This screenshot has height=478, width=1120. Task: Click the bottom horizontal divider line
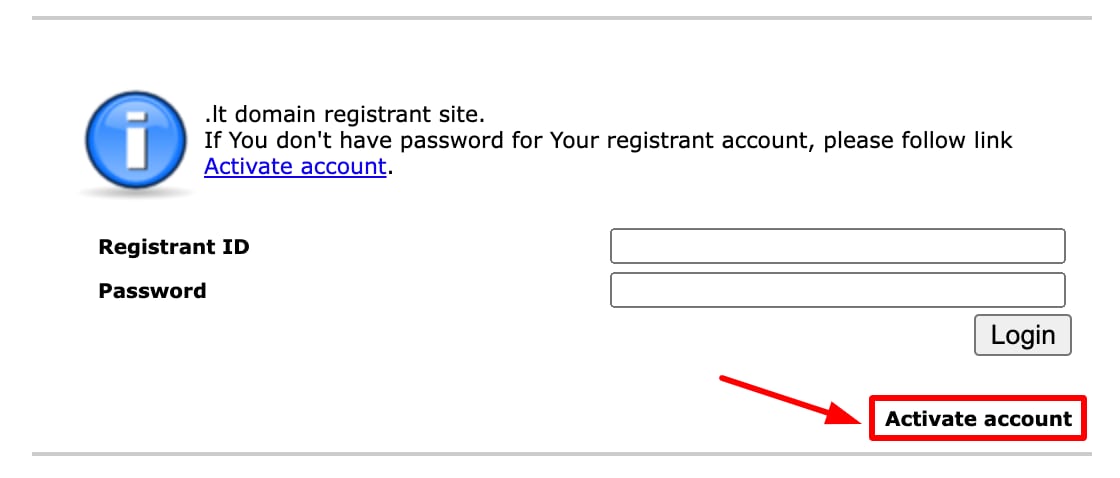[x=560, y=454]
